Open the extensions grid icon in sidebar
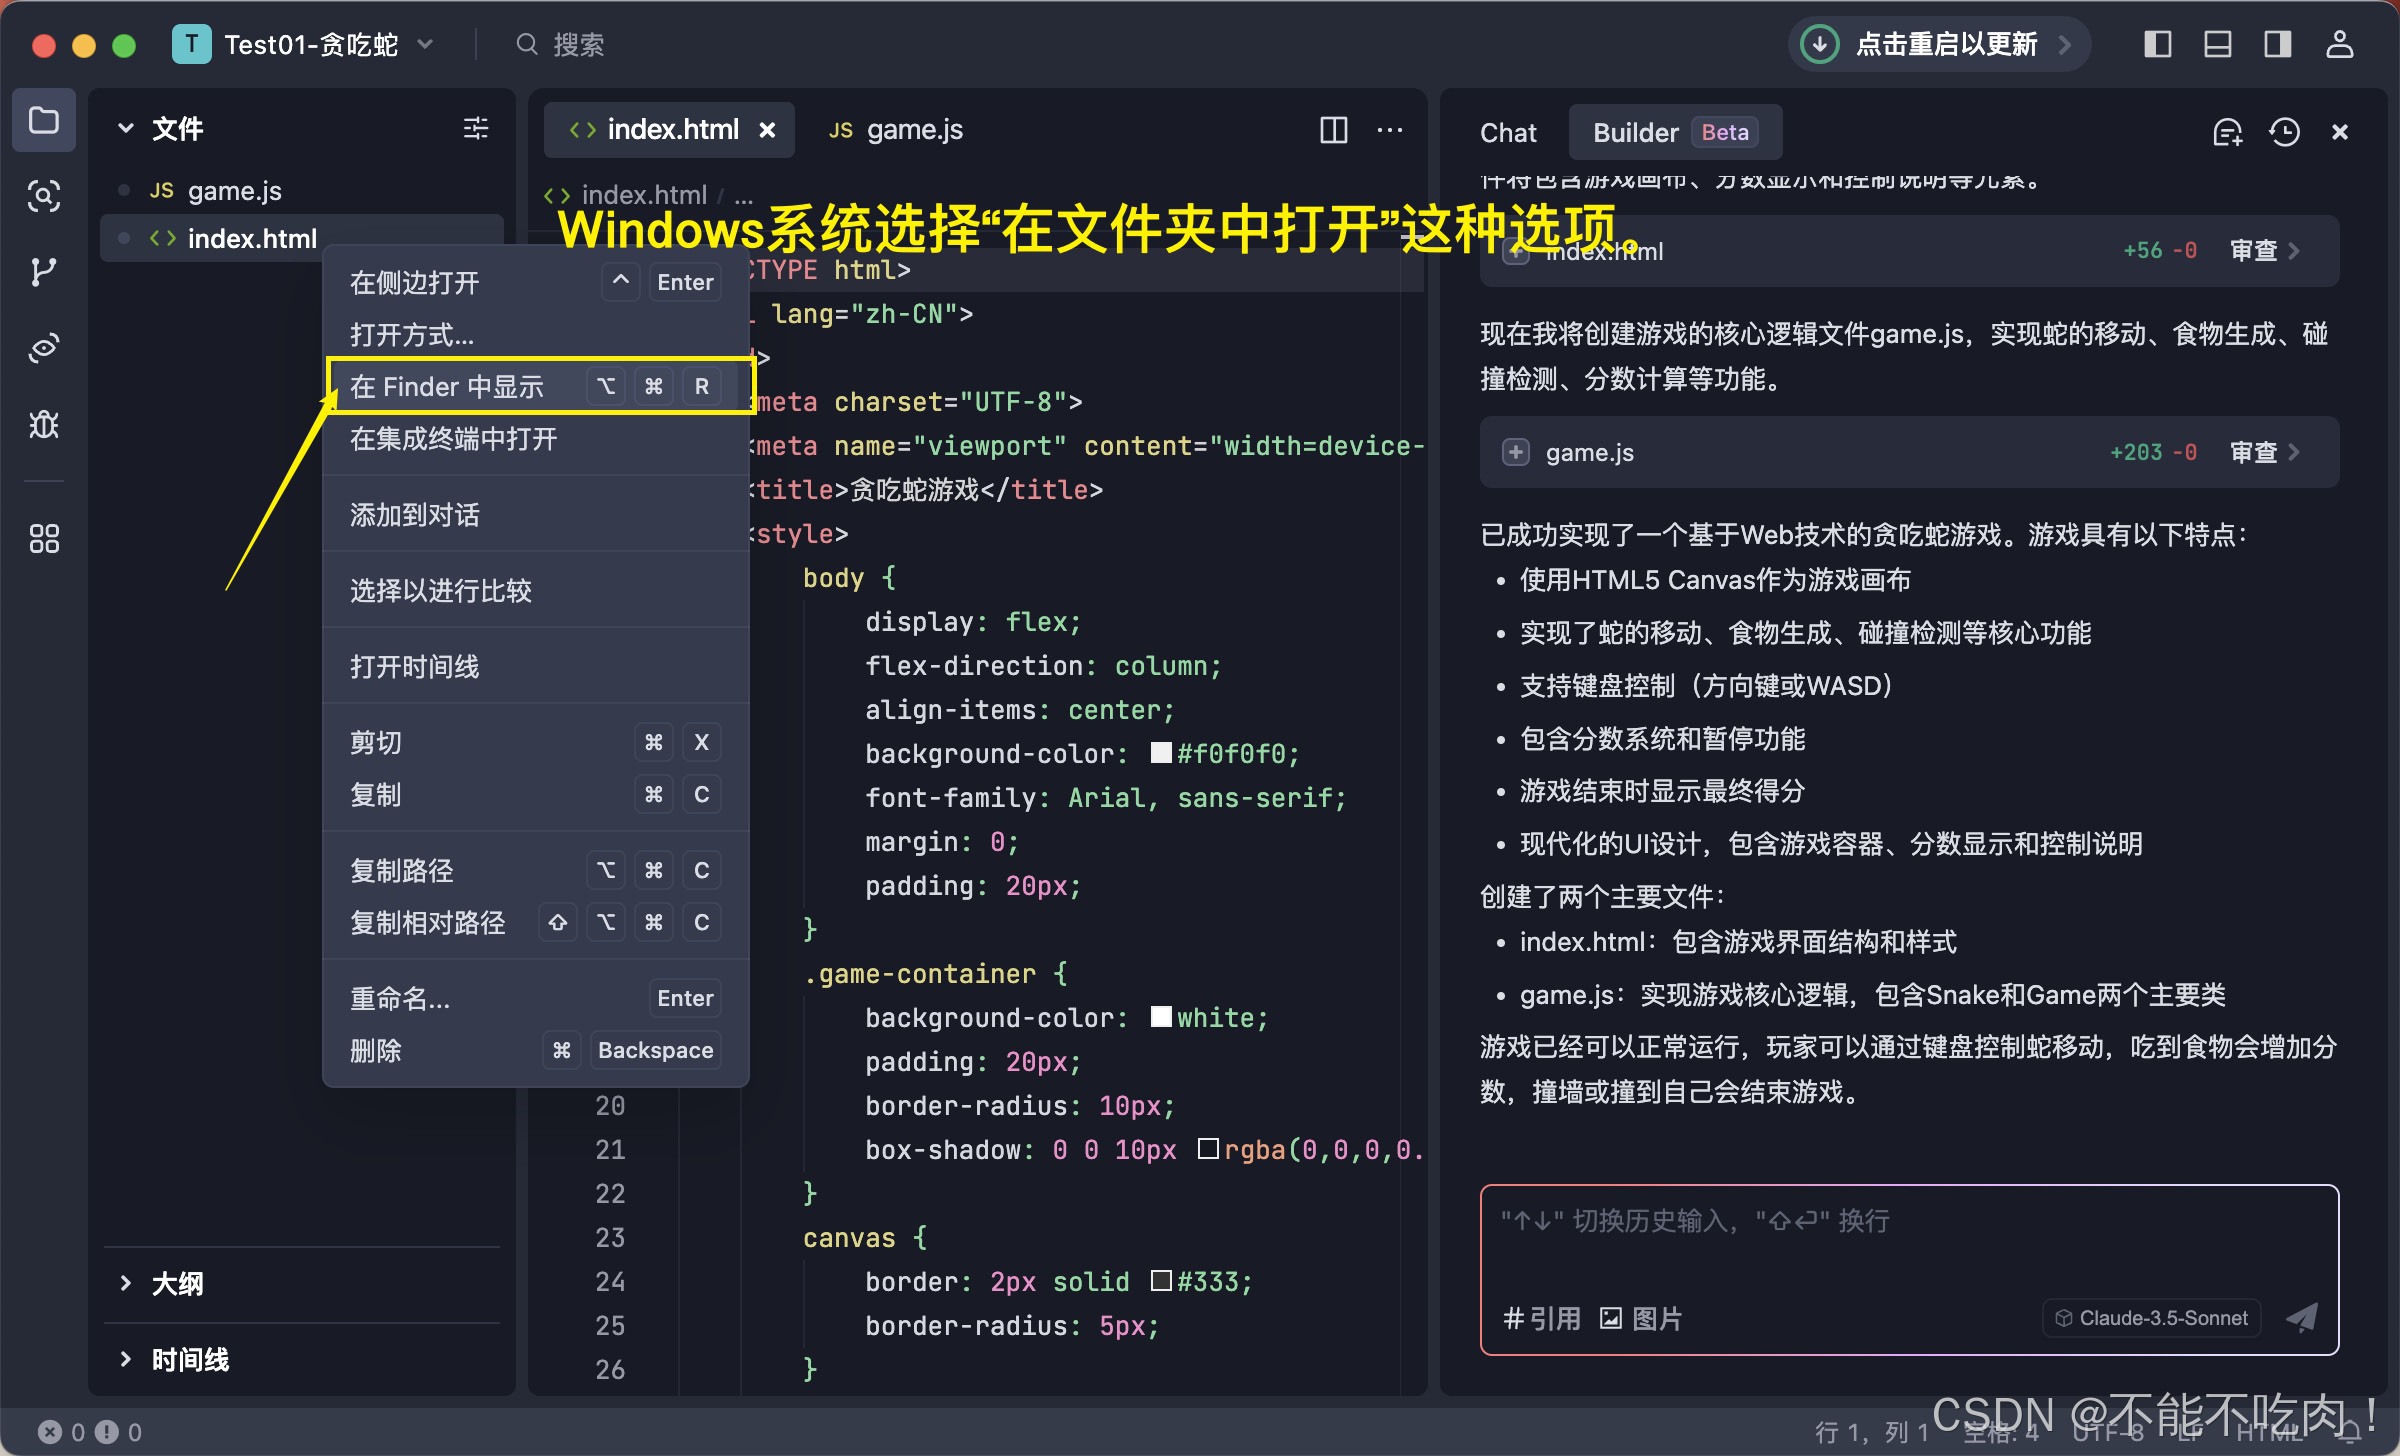The width and height of the screenshot is (2400, 1456). point(44,539)
